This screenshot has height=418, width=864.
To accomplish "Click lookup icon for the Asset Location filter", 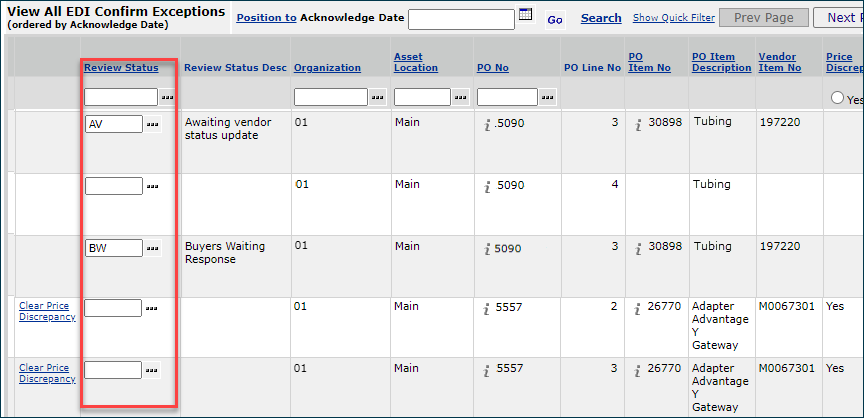I will (x=461, y=97).
